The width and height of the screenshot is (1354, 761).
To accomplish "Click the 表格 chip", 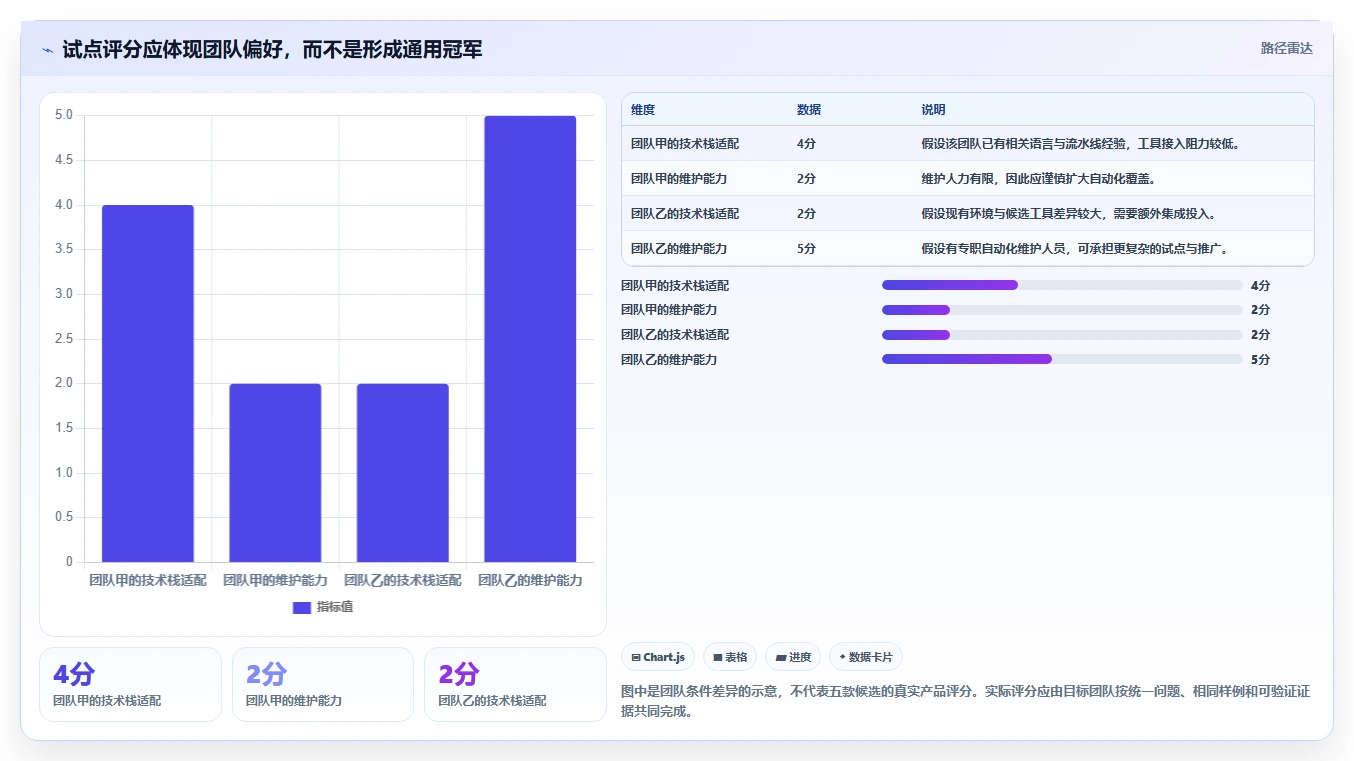I will pos(730,657).
